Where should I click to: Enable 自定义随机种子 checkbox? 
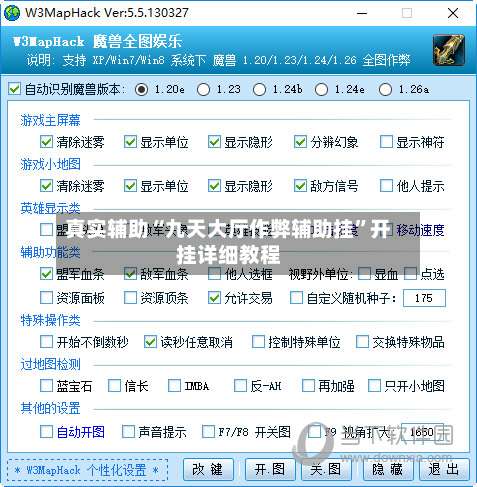pos(296,298)
